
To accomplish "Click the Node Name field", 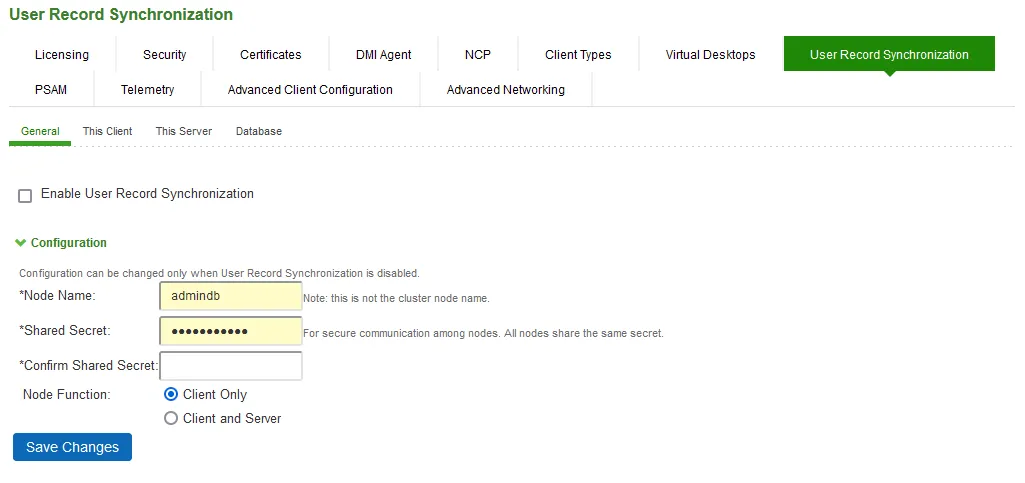I will click(231, 296).
